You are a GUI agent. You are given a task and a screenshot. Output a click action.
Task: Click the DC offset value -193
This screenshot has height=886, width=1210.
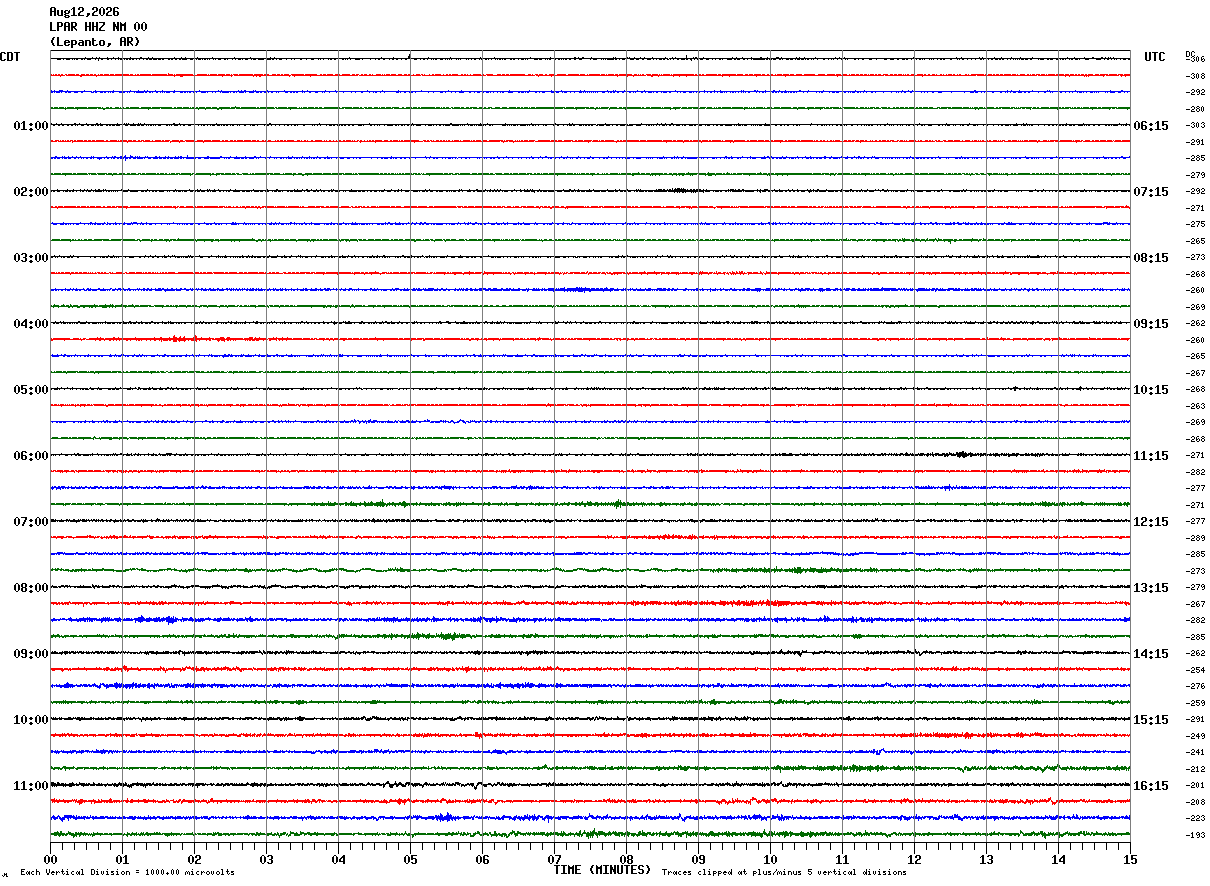tap(1195, 835)
